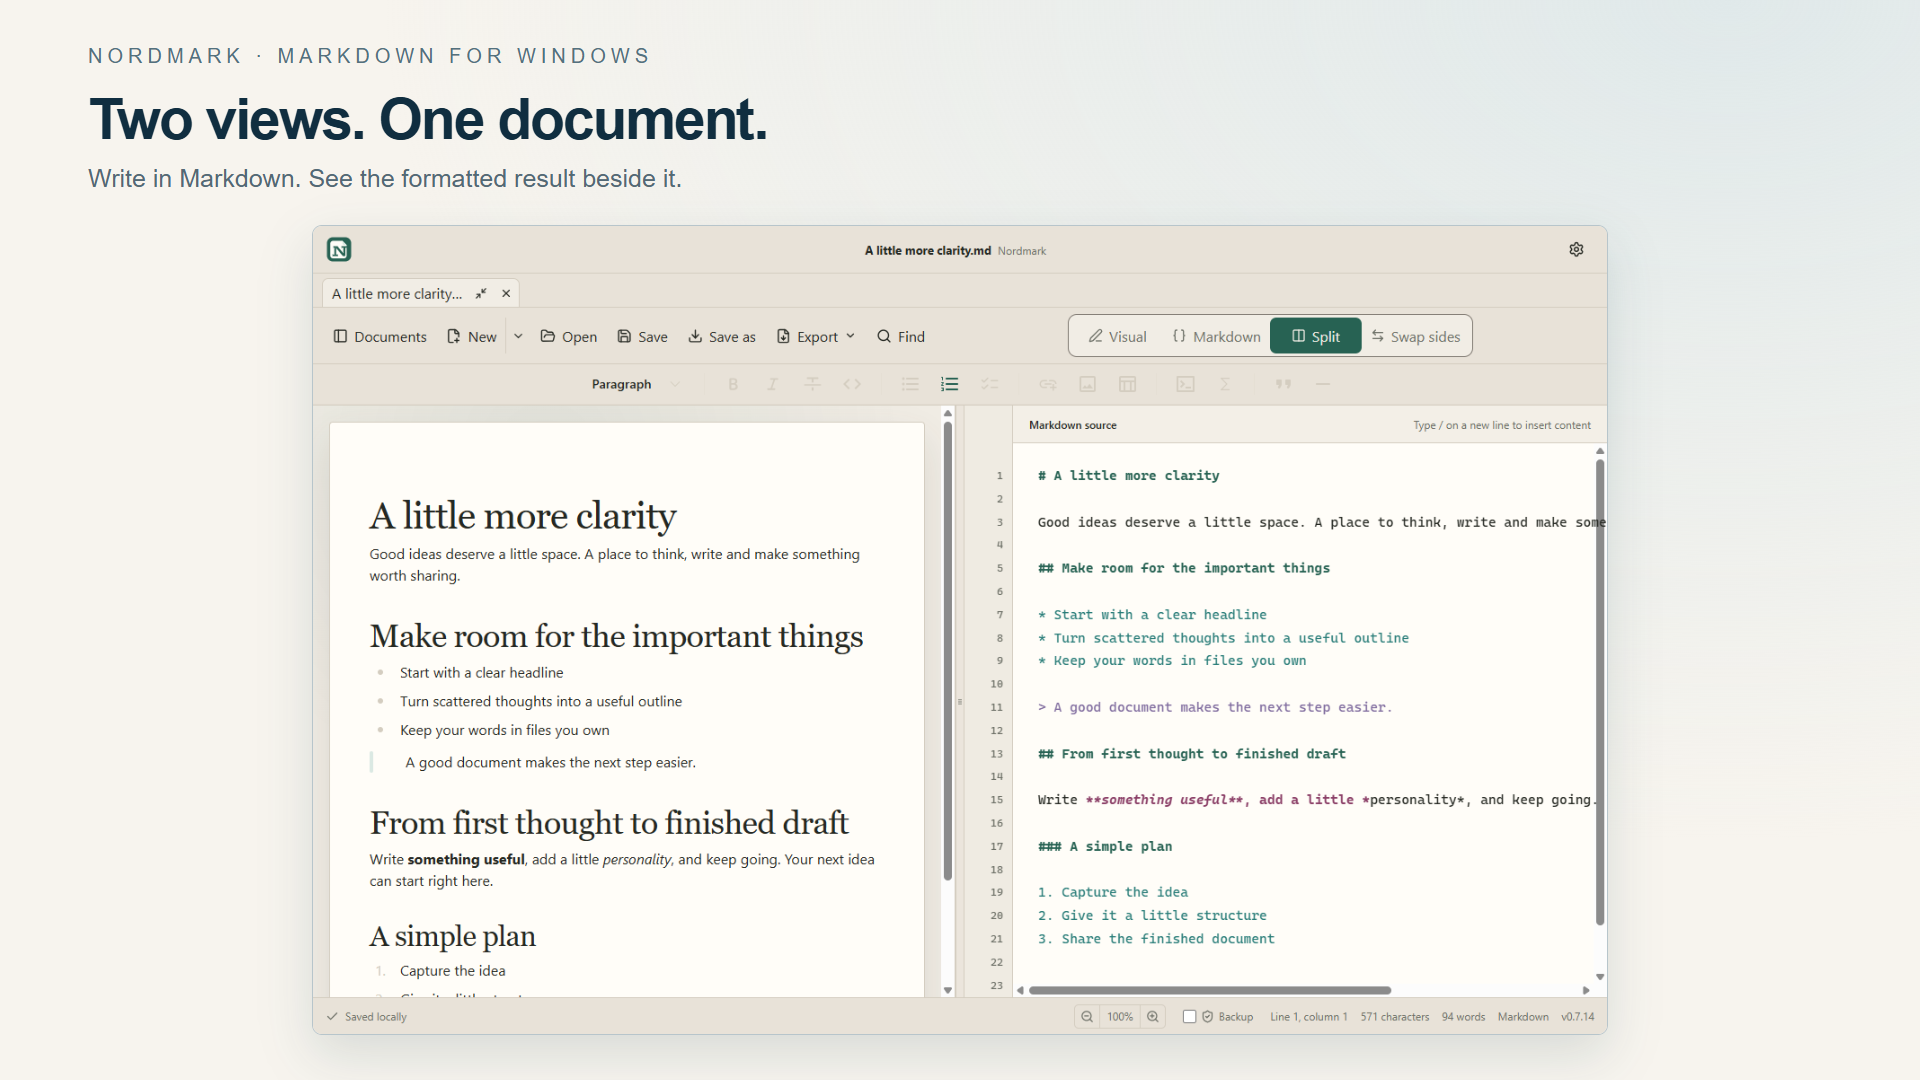Click the Backup shield icon
1920x1080 pixels.
click(x=1207, y=1017)
